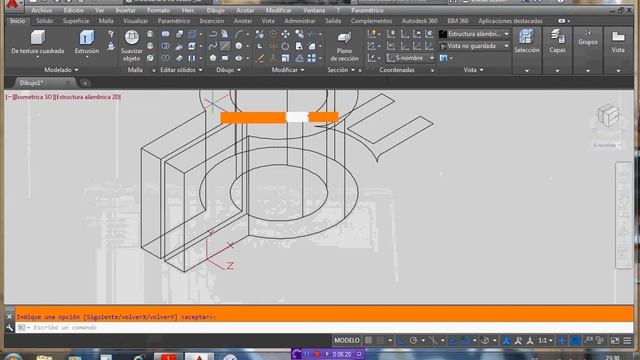This screenshot has width=640, height=360.
Task: Click the Extrusión tool icon
Action: [x=87, y=38]
